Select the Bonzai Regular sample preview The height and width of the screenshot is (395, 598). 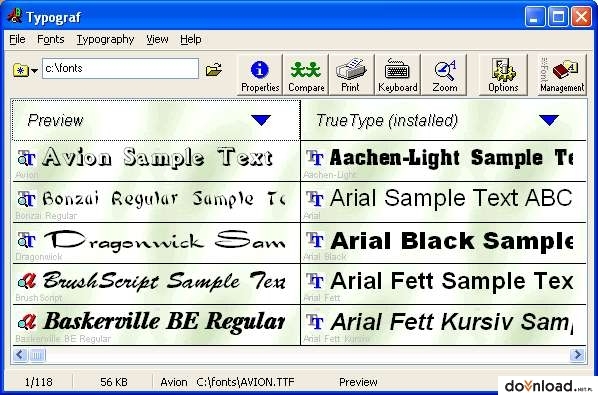[x=164, y=199]
